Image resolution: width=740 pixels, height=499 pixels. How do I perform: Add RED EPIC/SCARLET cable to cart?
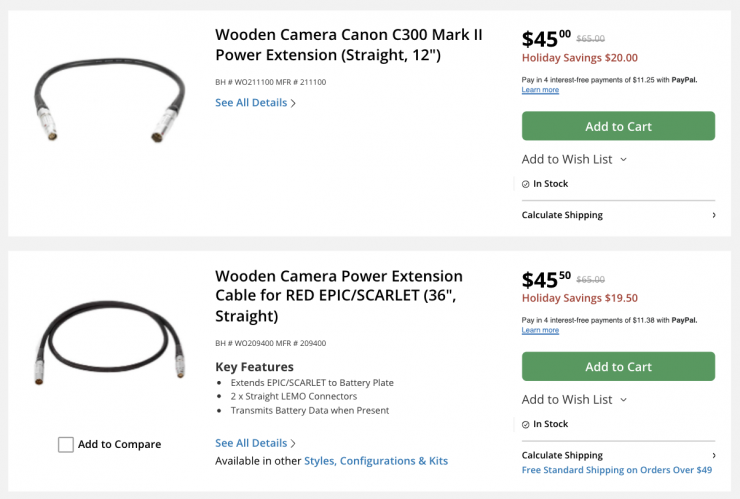coord(618,366)
